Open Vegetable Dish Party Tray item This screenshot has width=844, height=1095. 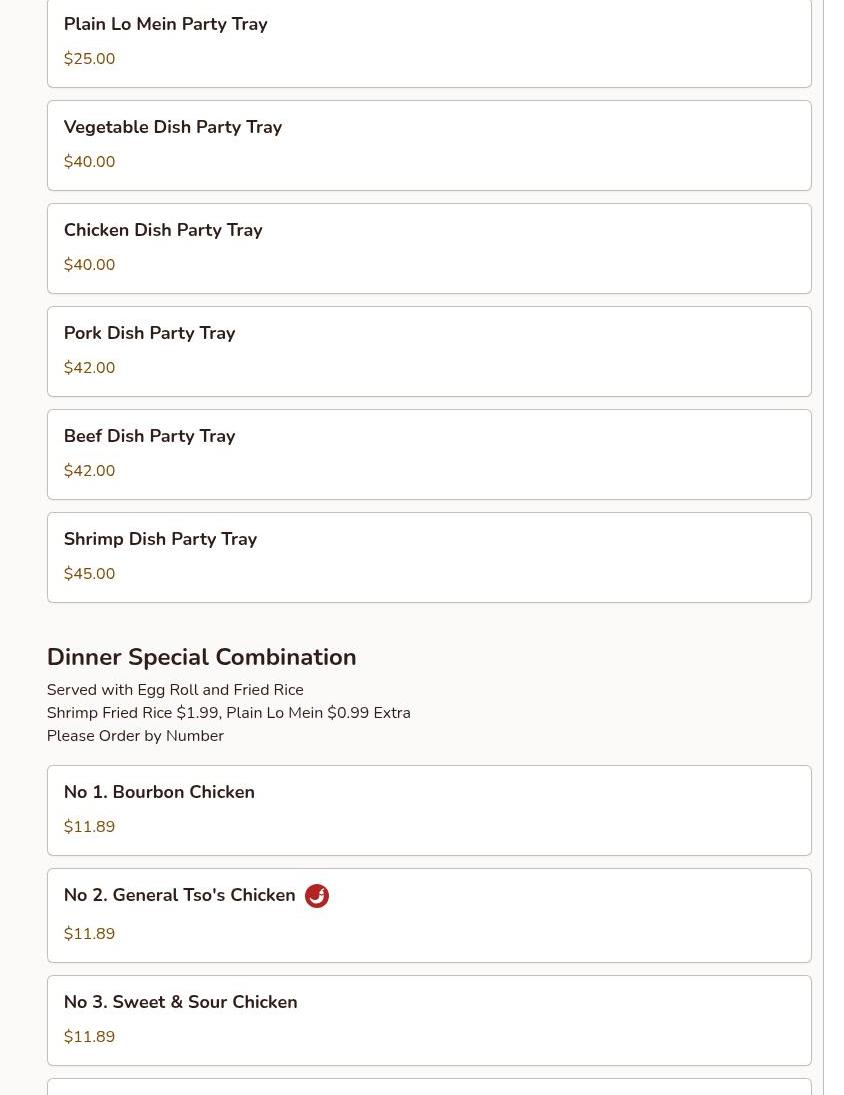coord(172,127)
